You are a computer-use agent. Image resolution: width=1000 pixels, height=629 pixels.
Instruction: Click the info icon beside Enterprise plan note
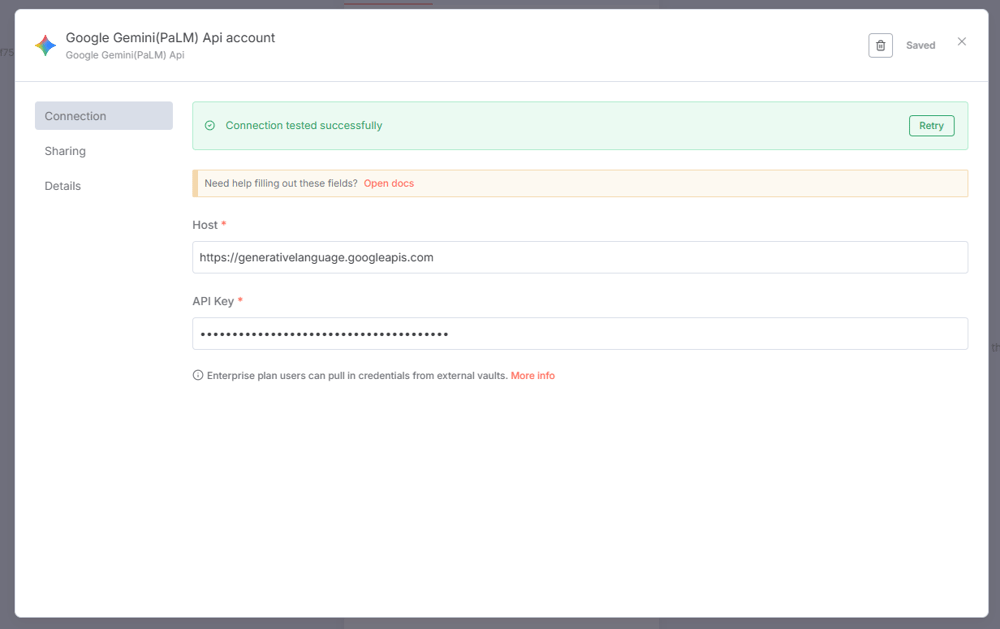198,376
